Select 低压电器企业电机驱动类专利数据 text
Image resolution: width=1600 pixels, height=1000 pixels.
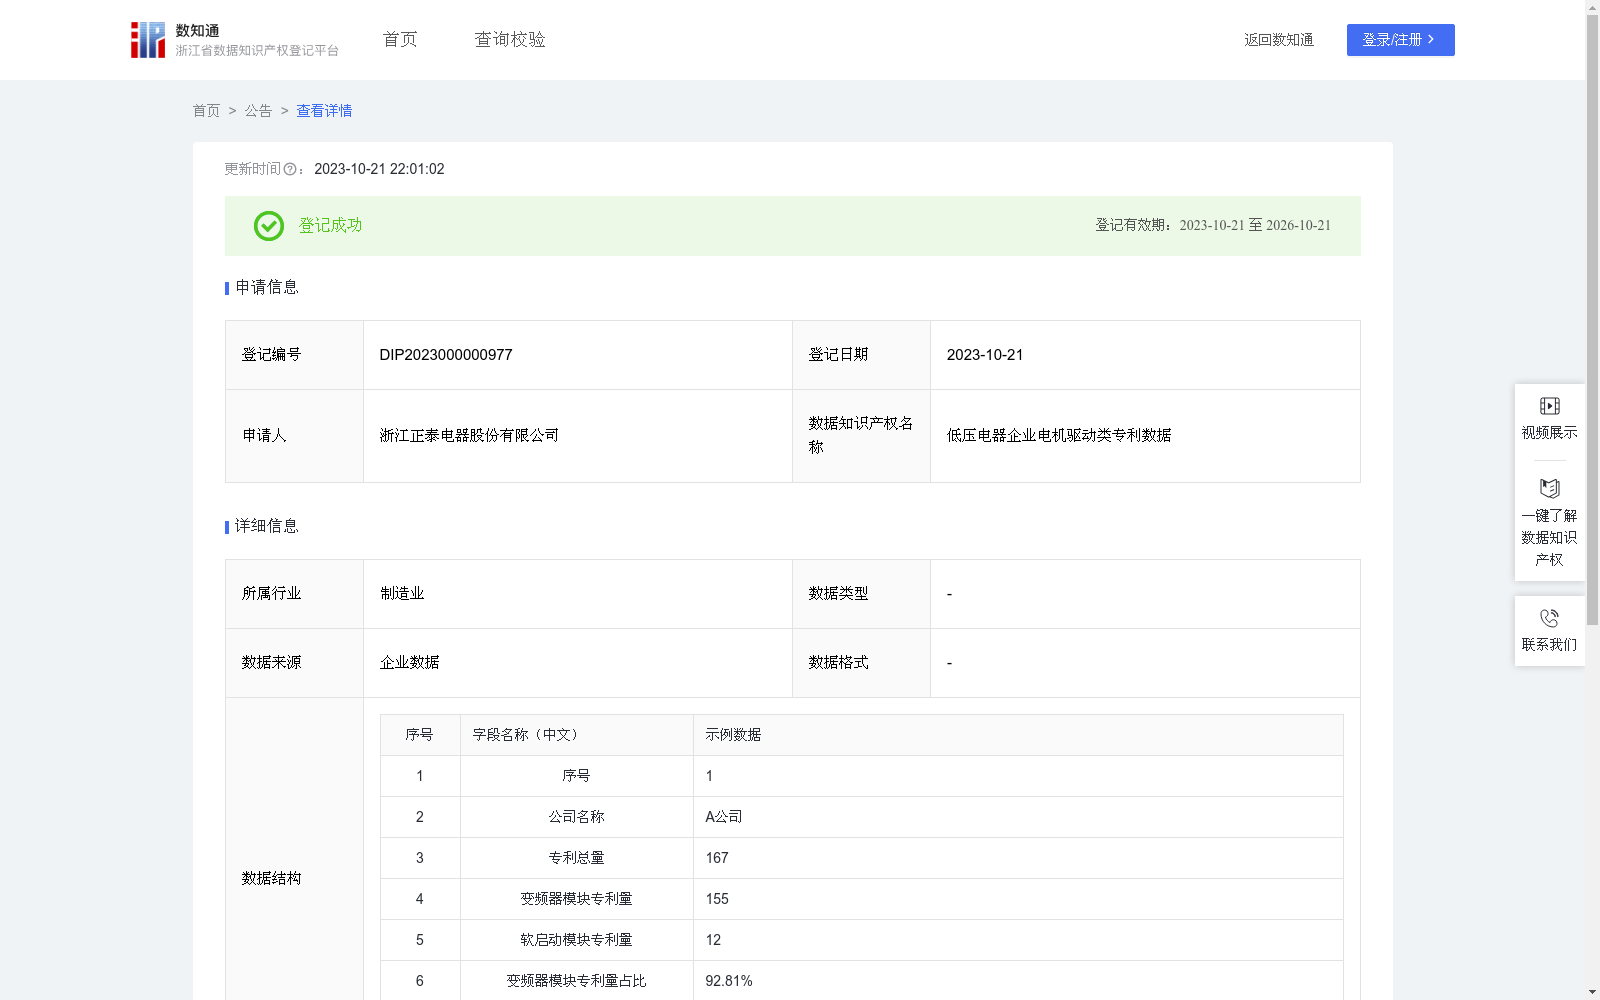click(1059, 436)
